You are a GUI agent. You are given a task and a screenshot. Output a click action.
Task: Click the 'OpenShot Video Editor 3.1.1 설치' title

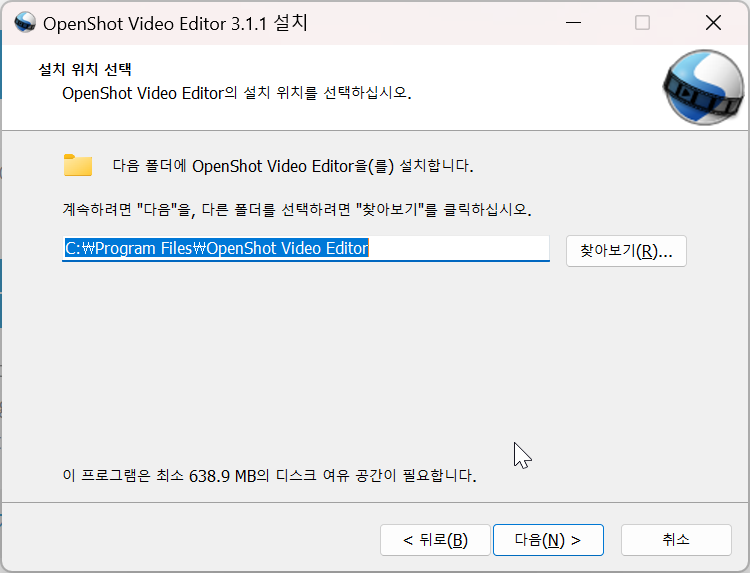(x=175, y=23)
